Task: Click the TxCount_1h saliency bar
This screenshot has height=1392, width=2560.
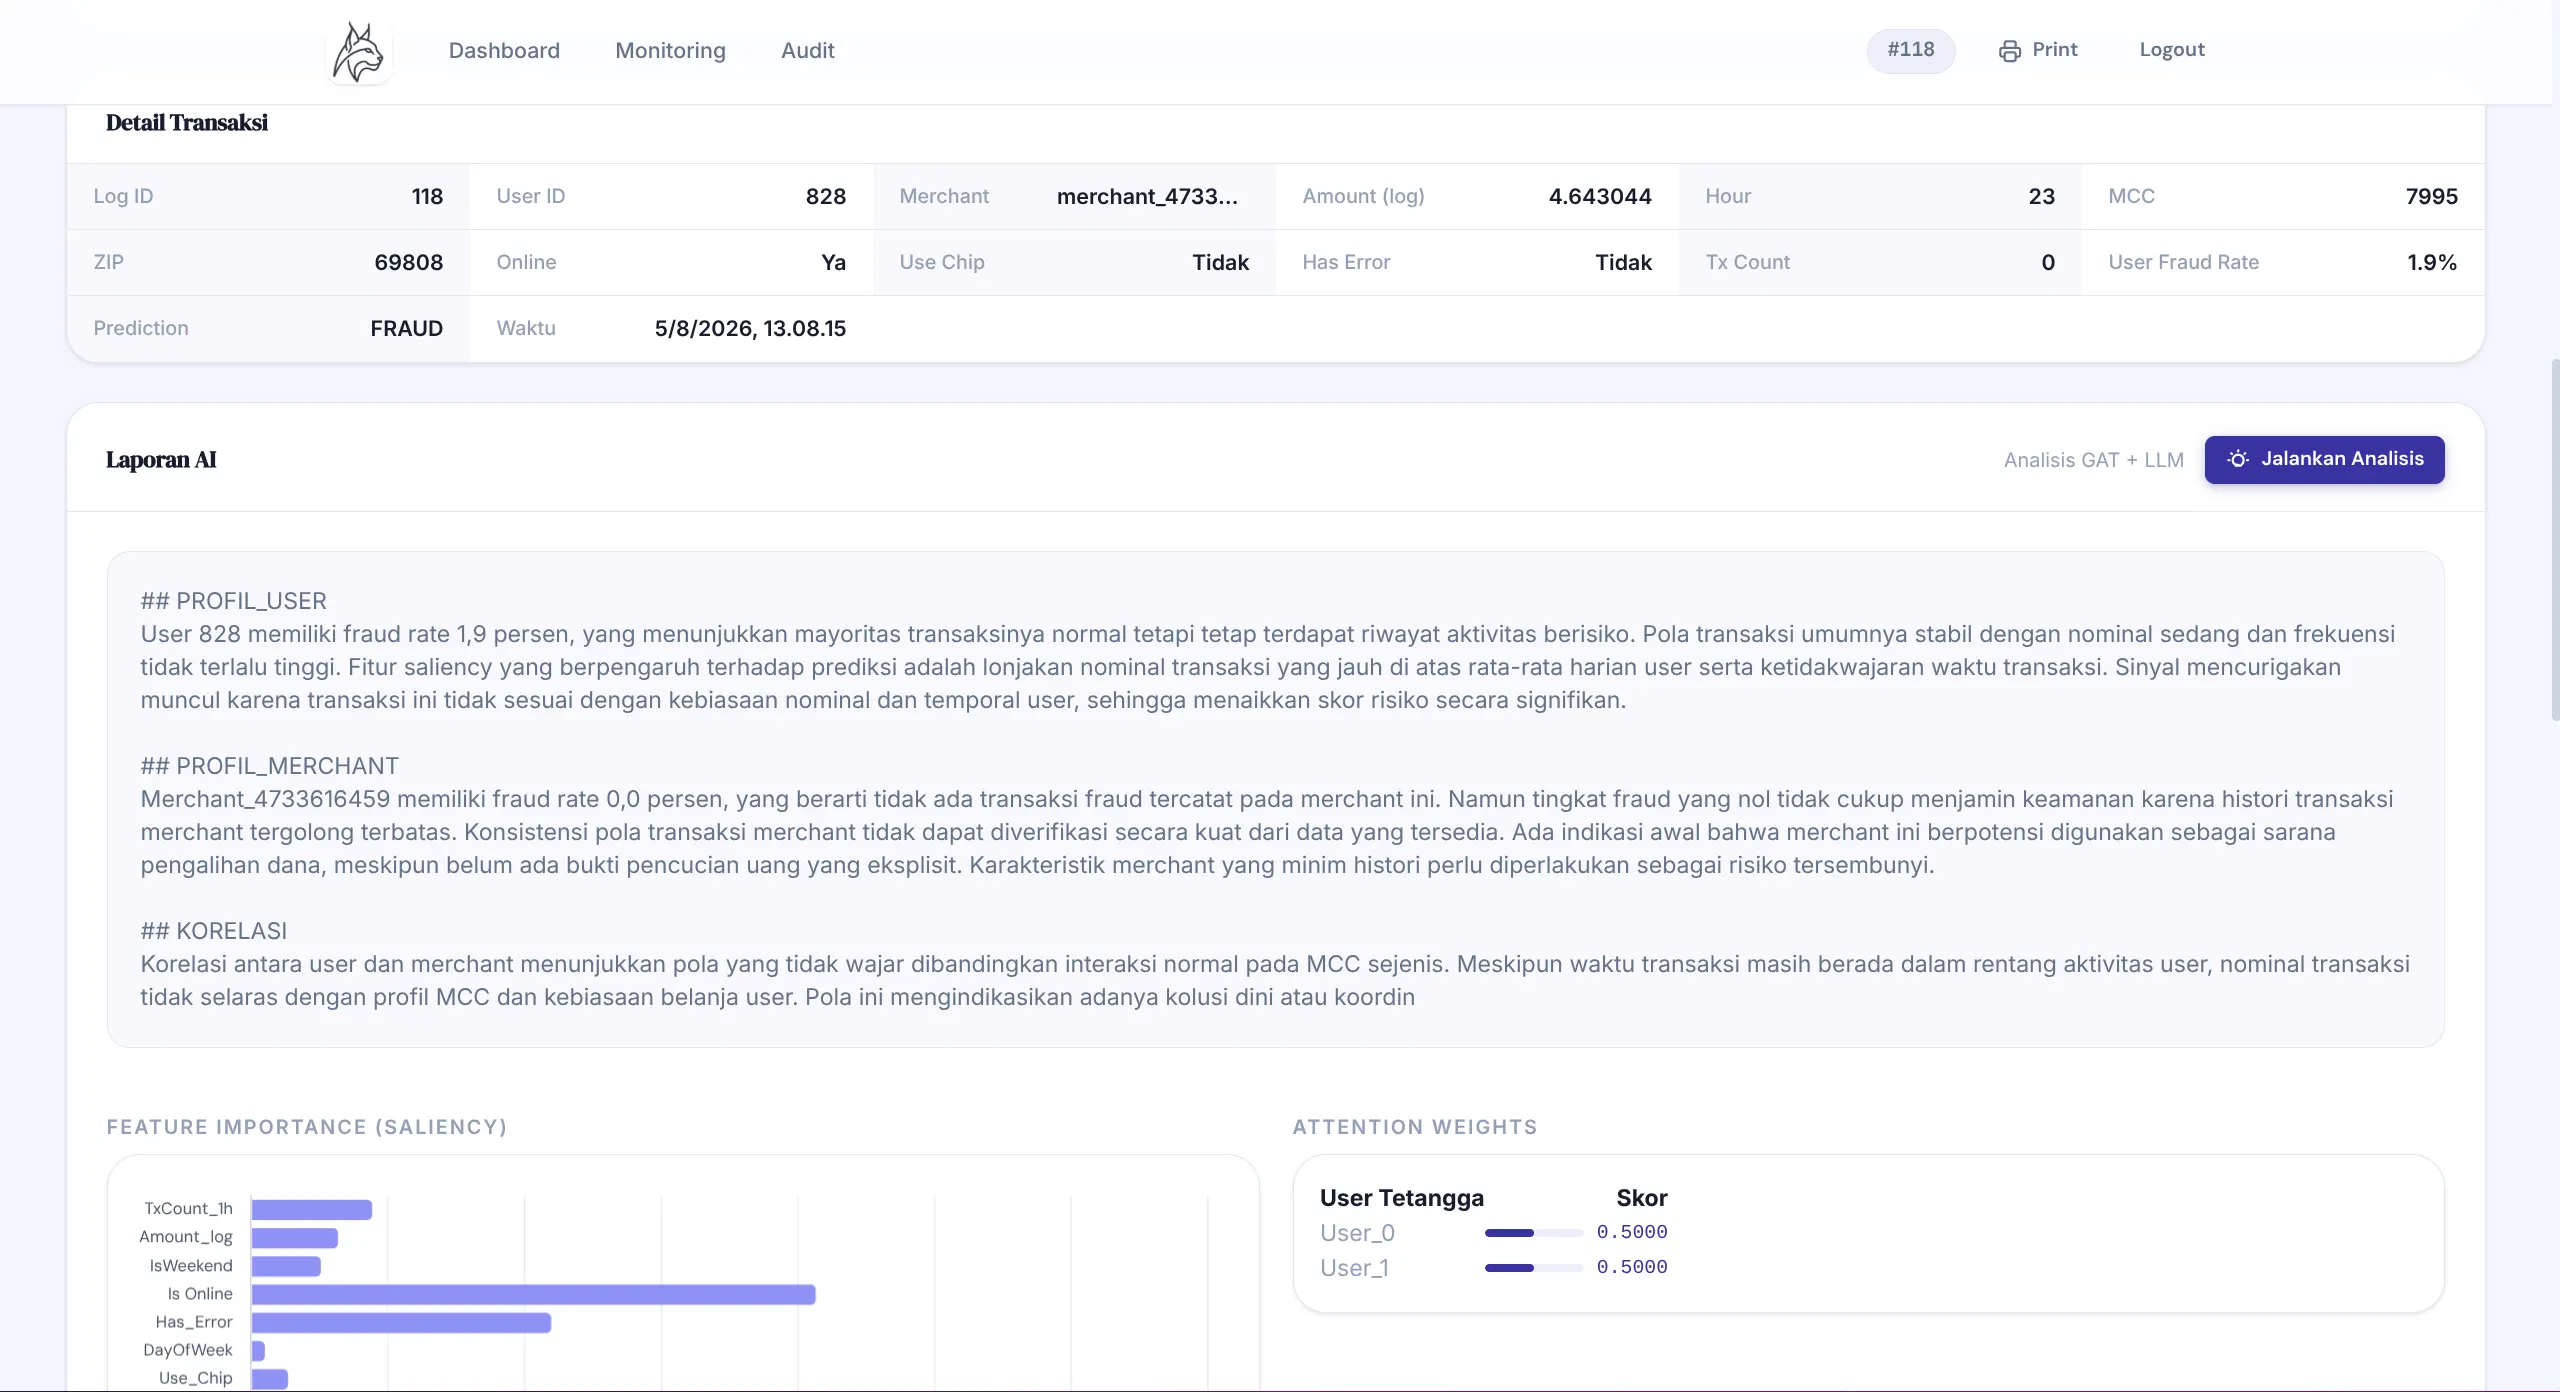Action: pos(312,1209)
